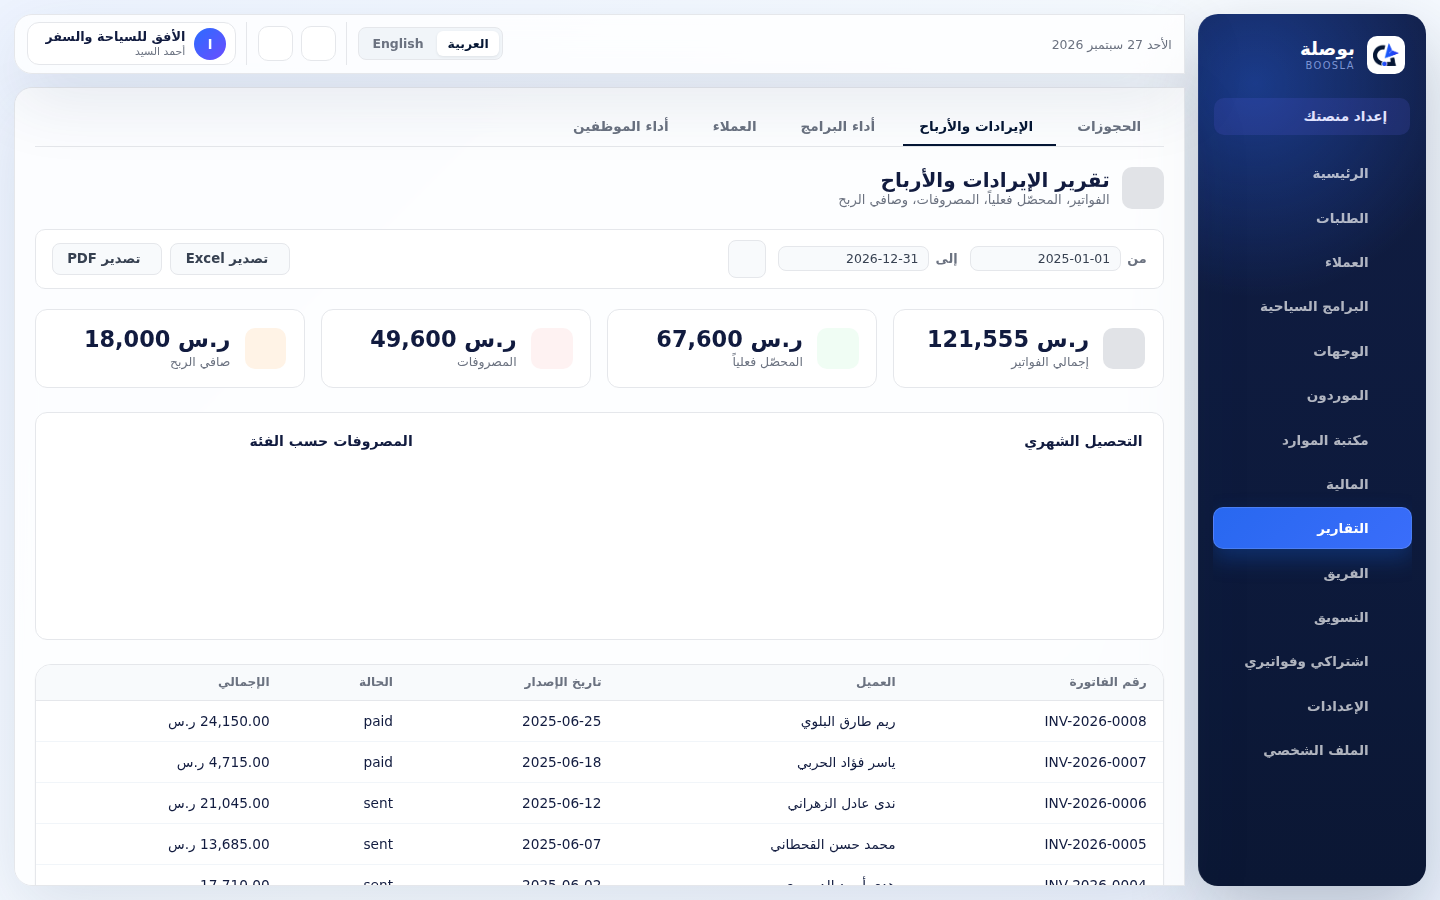Open the user avatar with letter I
Viewport: 1440px width, 900px height.
pos(210,44)
